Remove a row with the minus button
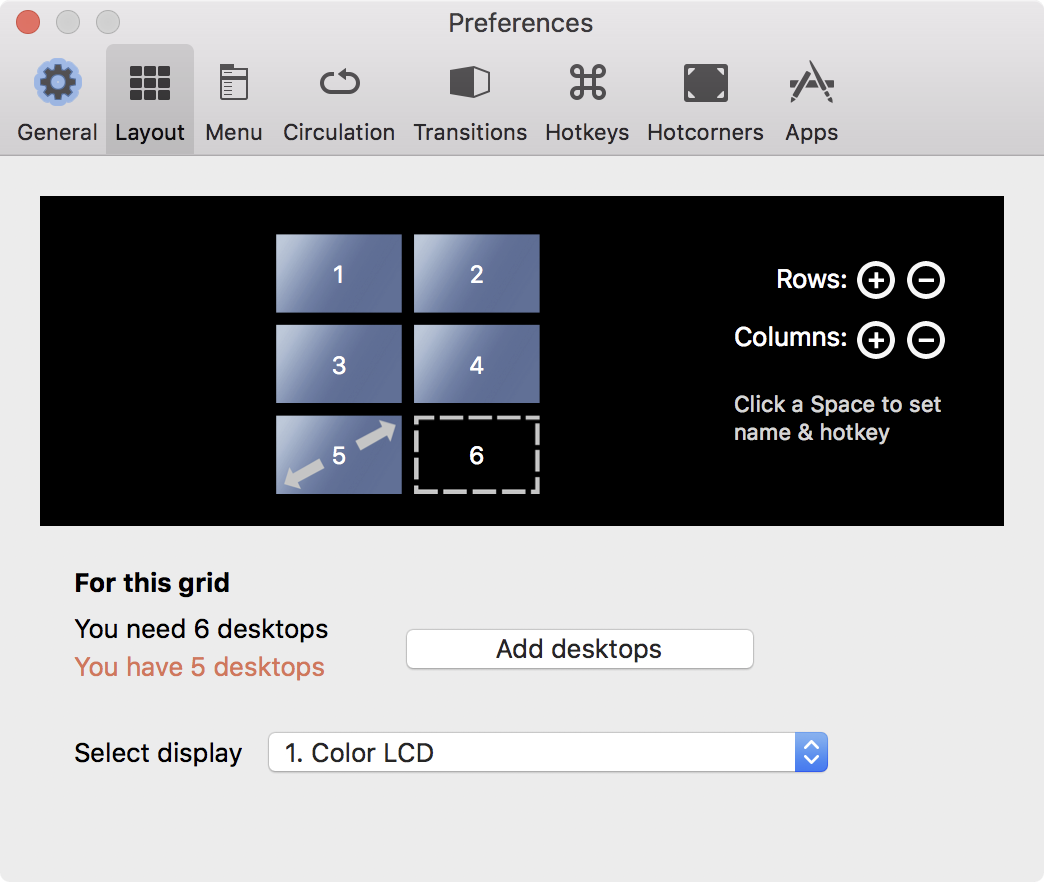The width and height of the screenshot is (1044, 882). (926, 281)
